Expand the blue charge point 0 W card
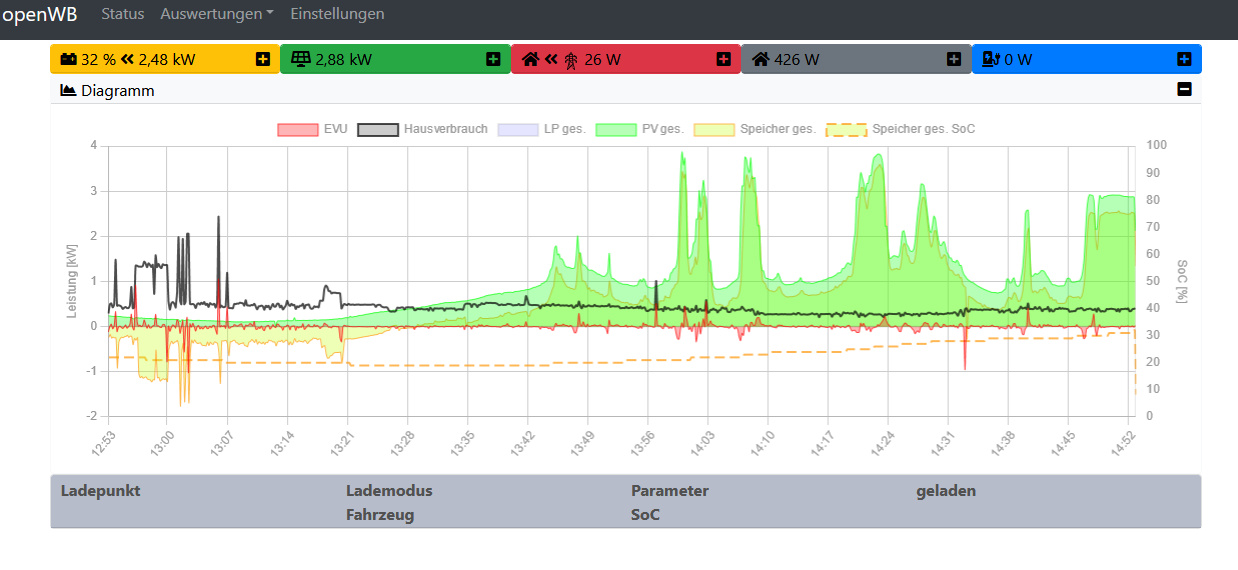The width and height of the screenshot is (1238, 570). coord(1184,59)
